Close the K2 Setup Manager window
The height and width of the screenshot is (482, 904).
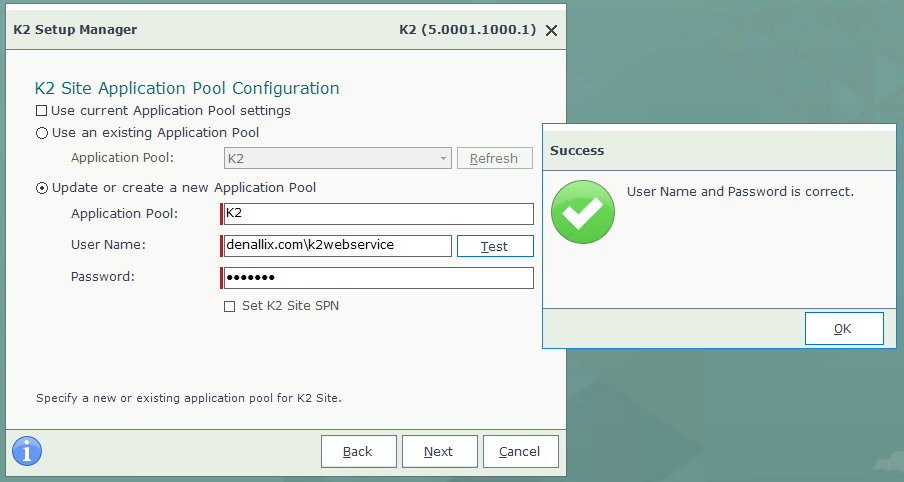tap(551, 31)
